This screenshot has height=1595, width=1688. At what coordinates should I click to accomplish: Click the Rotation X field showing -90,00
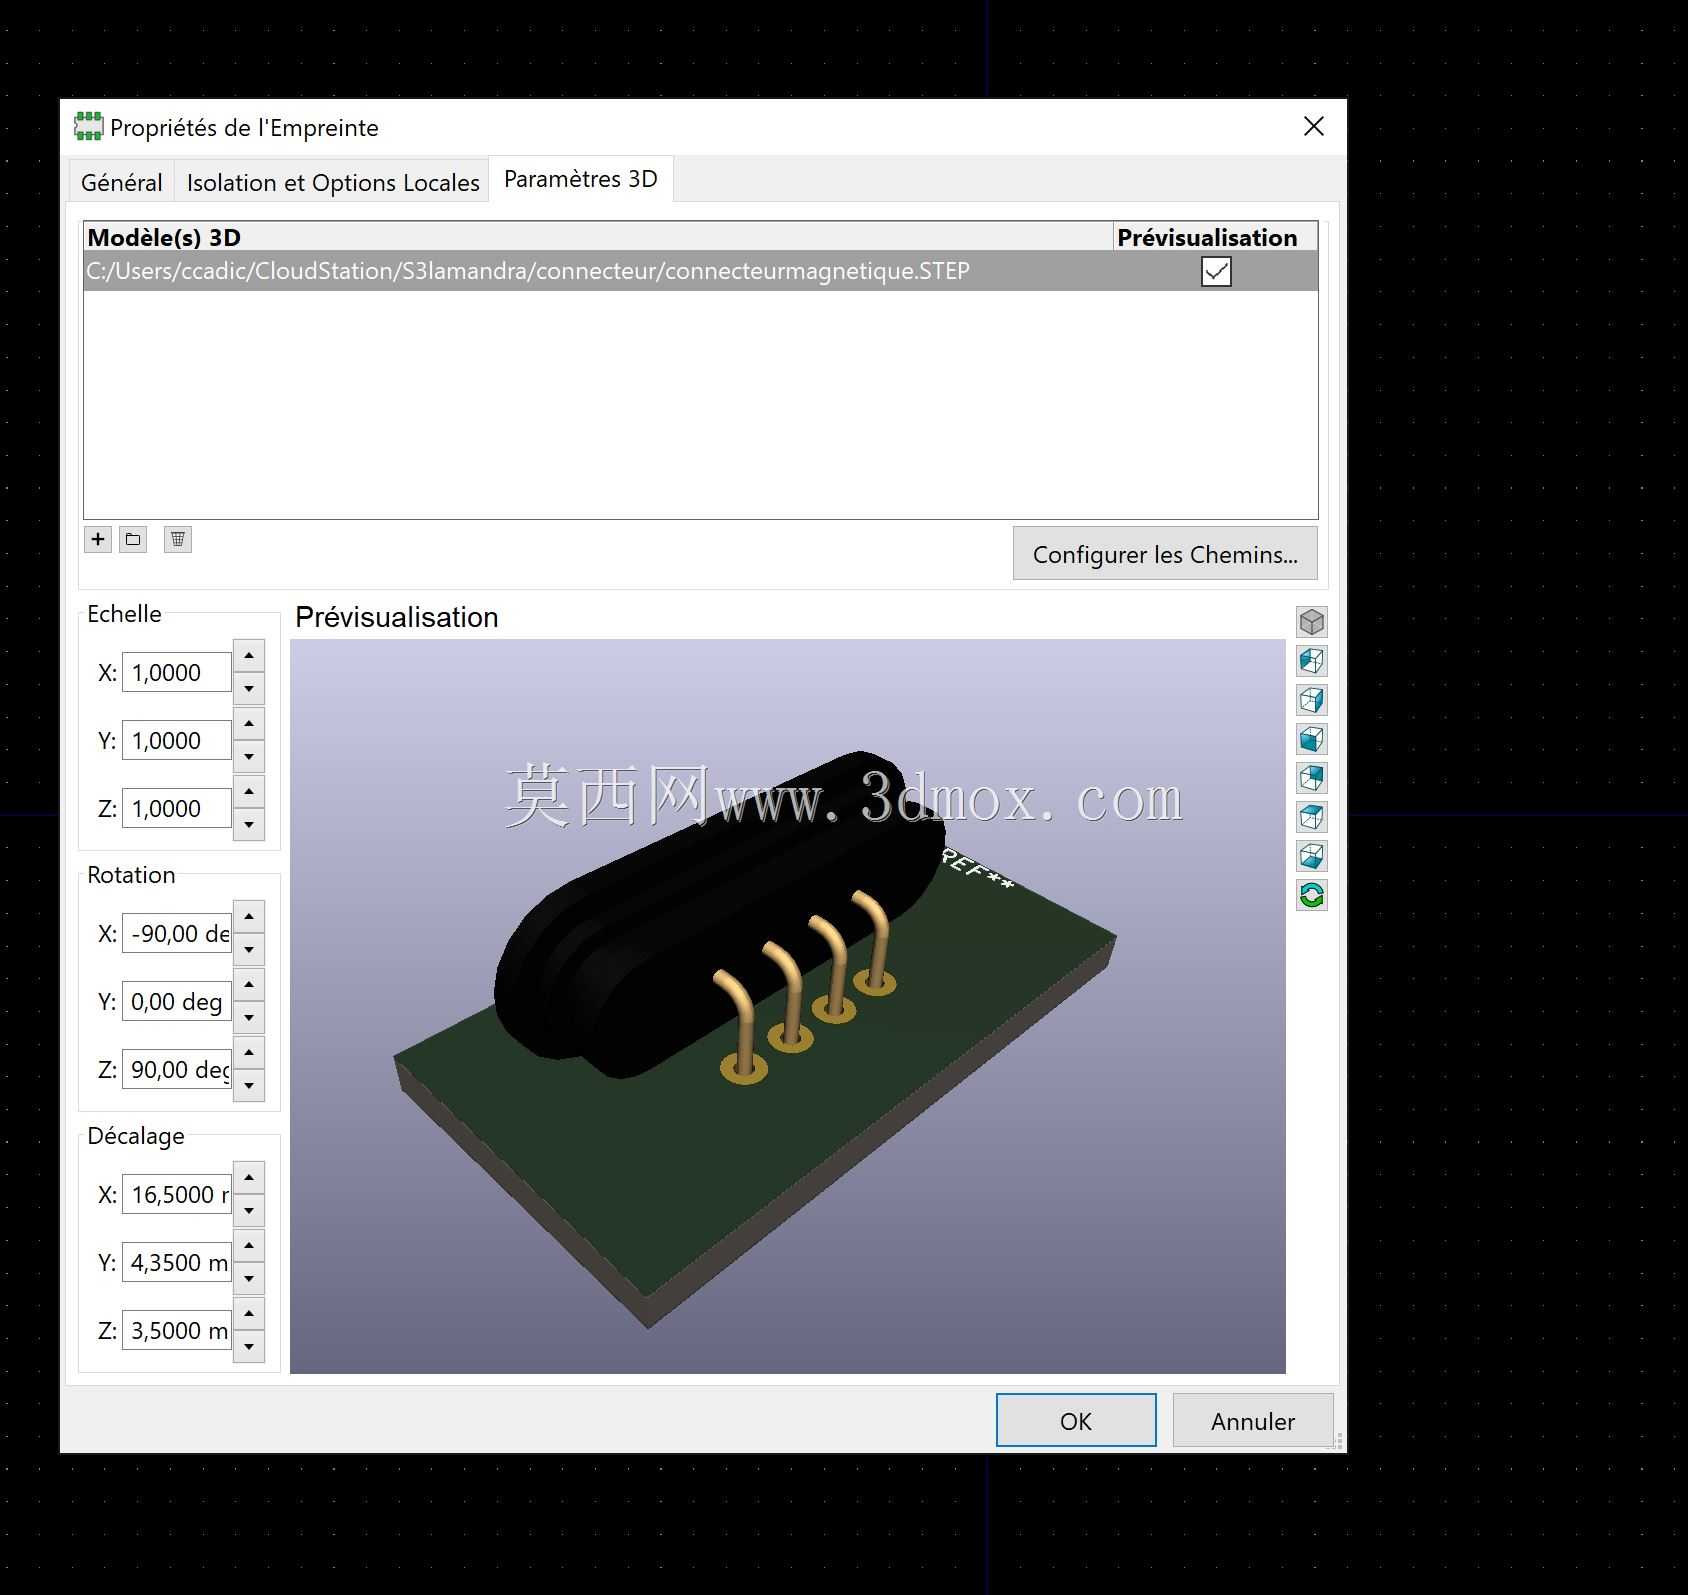click(x=177, y=933)
